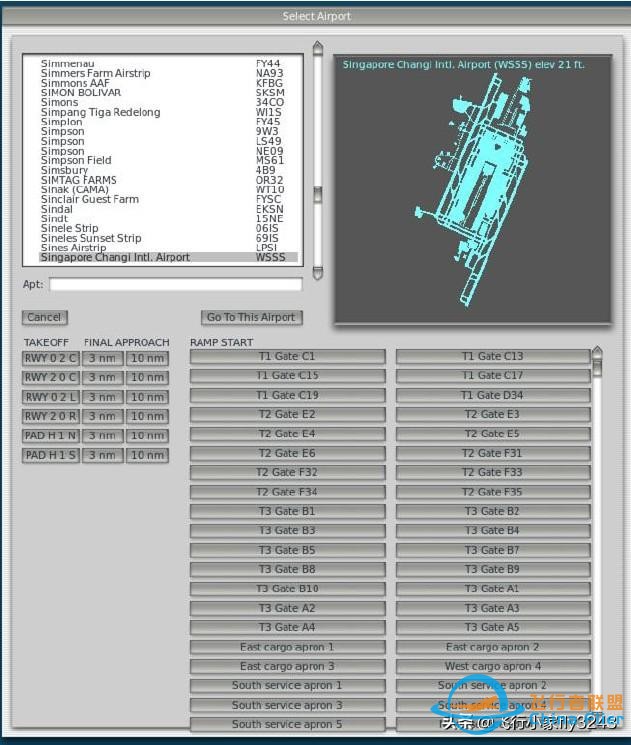The width and height of the screenshot is (631, 745).
Task: Start at T1 Gate C15
Action: click(x=287, y=376)
